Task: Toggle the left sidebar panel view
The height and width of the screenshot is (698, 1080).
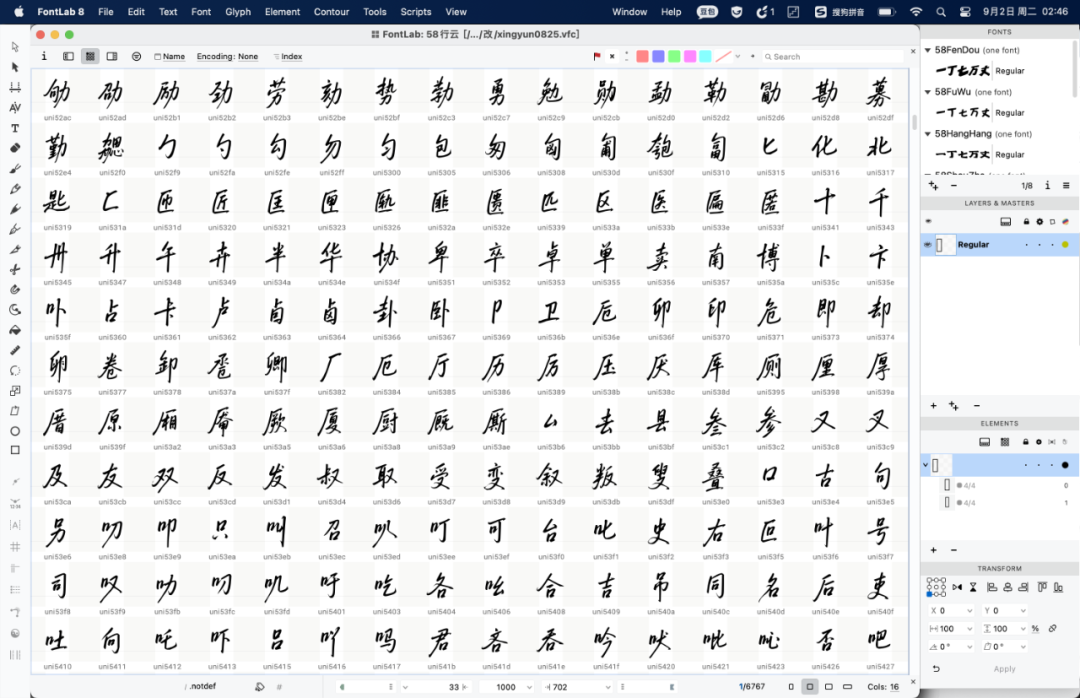Action: 68,57
